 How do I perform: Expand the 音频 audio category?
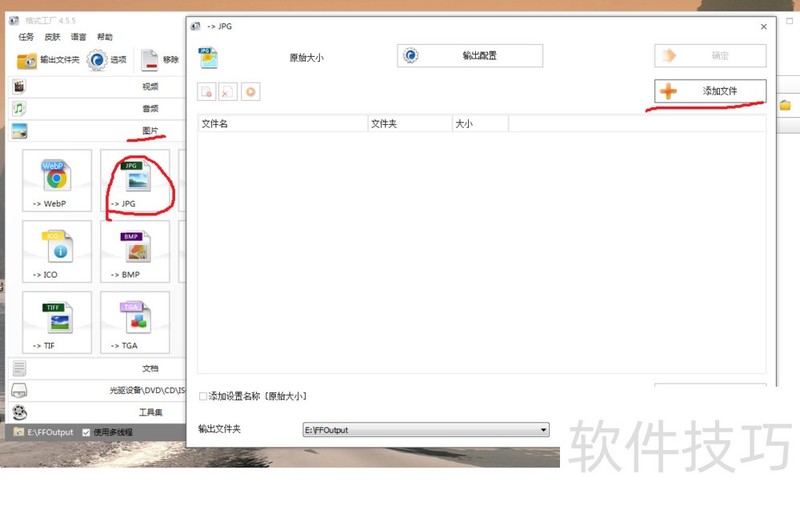[x=97, y=109]
